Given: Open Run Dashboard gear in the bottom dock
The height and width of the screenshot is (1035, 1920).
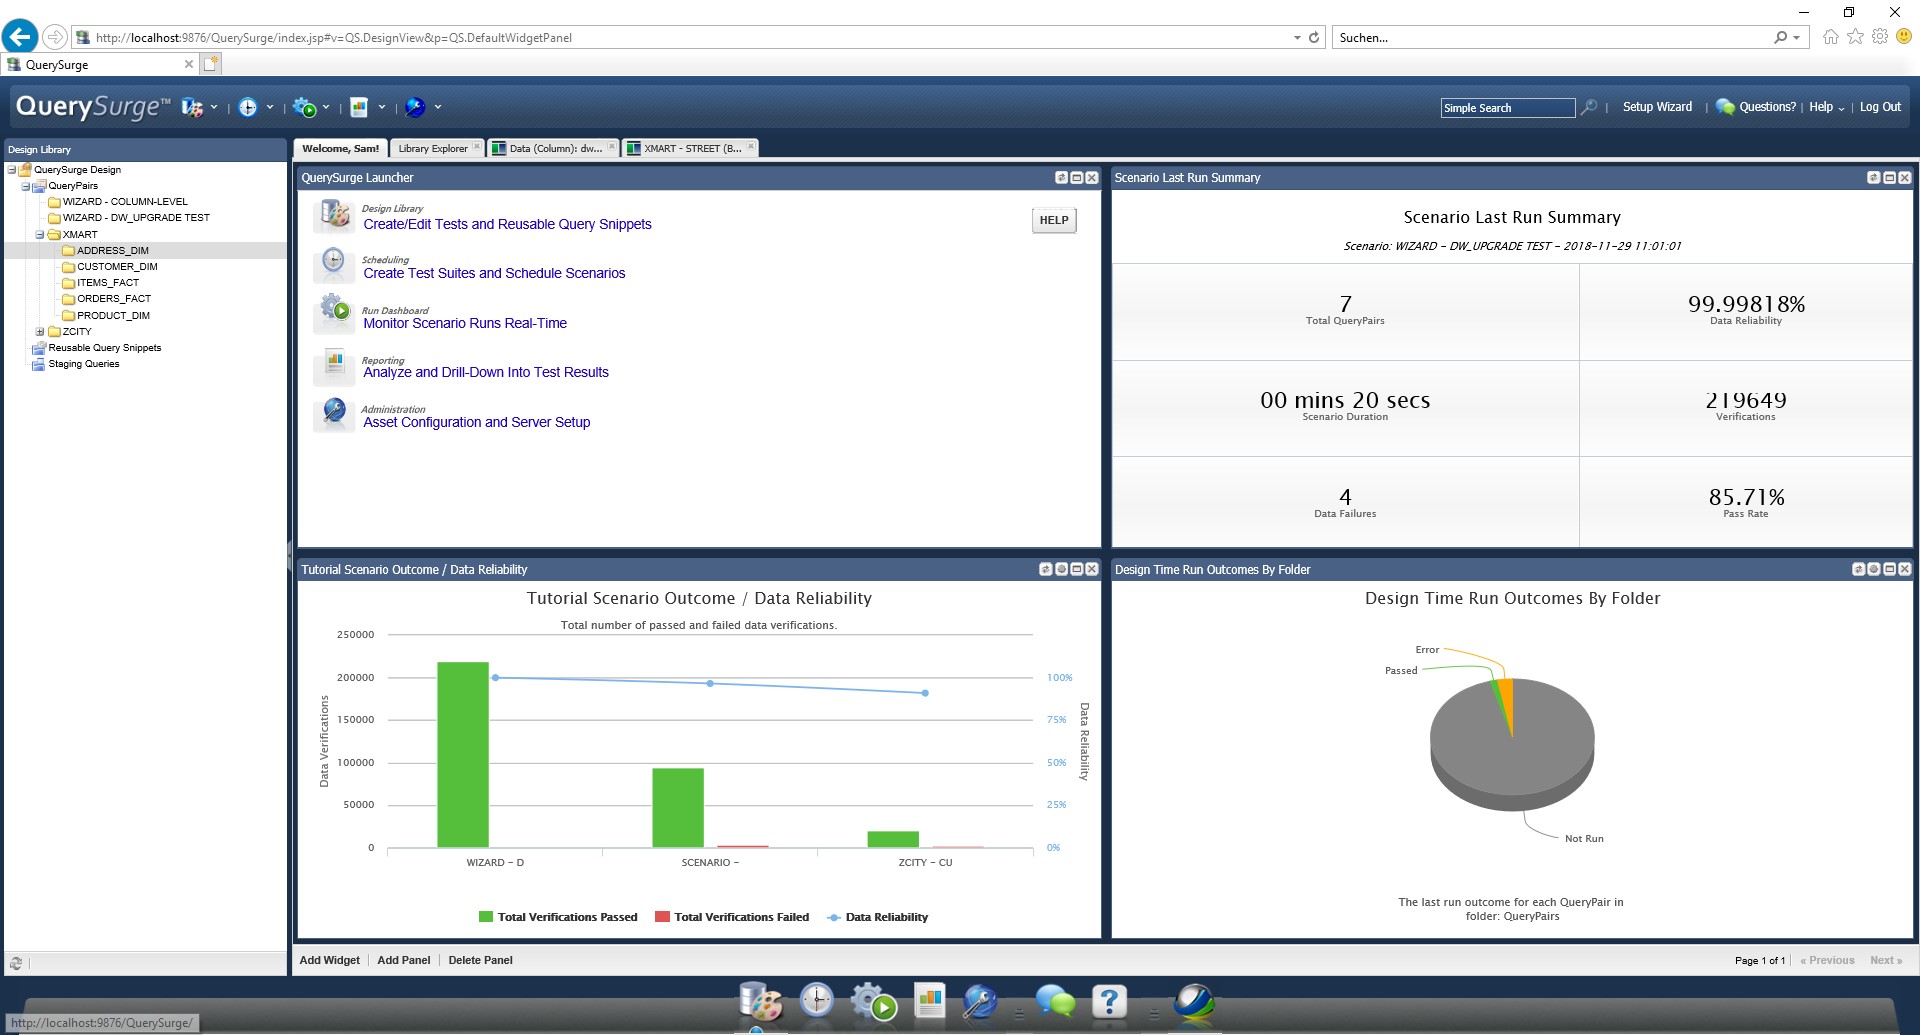Looking at the screenshot, I should tap(873, 1001).
